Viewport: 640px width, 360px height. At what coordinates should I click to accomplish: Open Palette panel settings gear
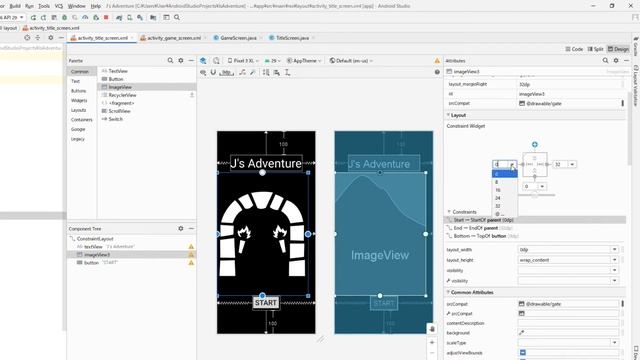tap(181, 60)
